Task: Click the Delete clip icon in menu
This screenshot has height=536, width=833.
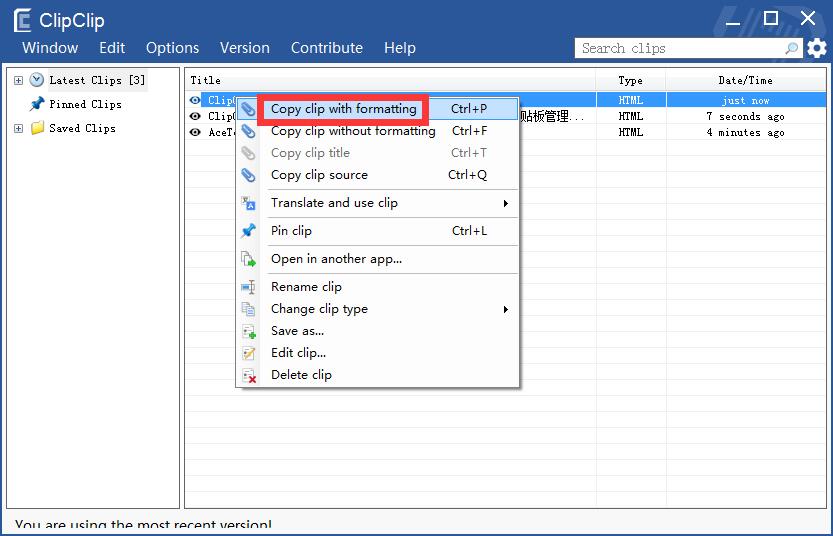Action: point(248,375)
